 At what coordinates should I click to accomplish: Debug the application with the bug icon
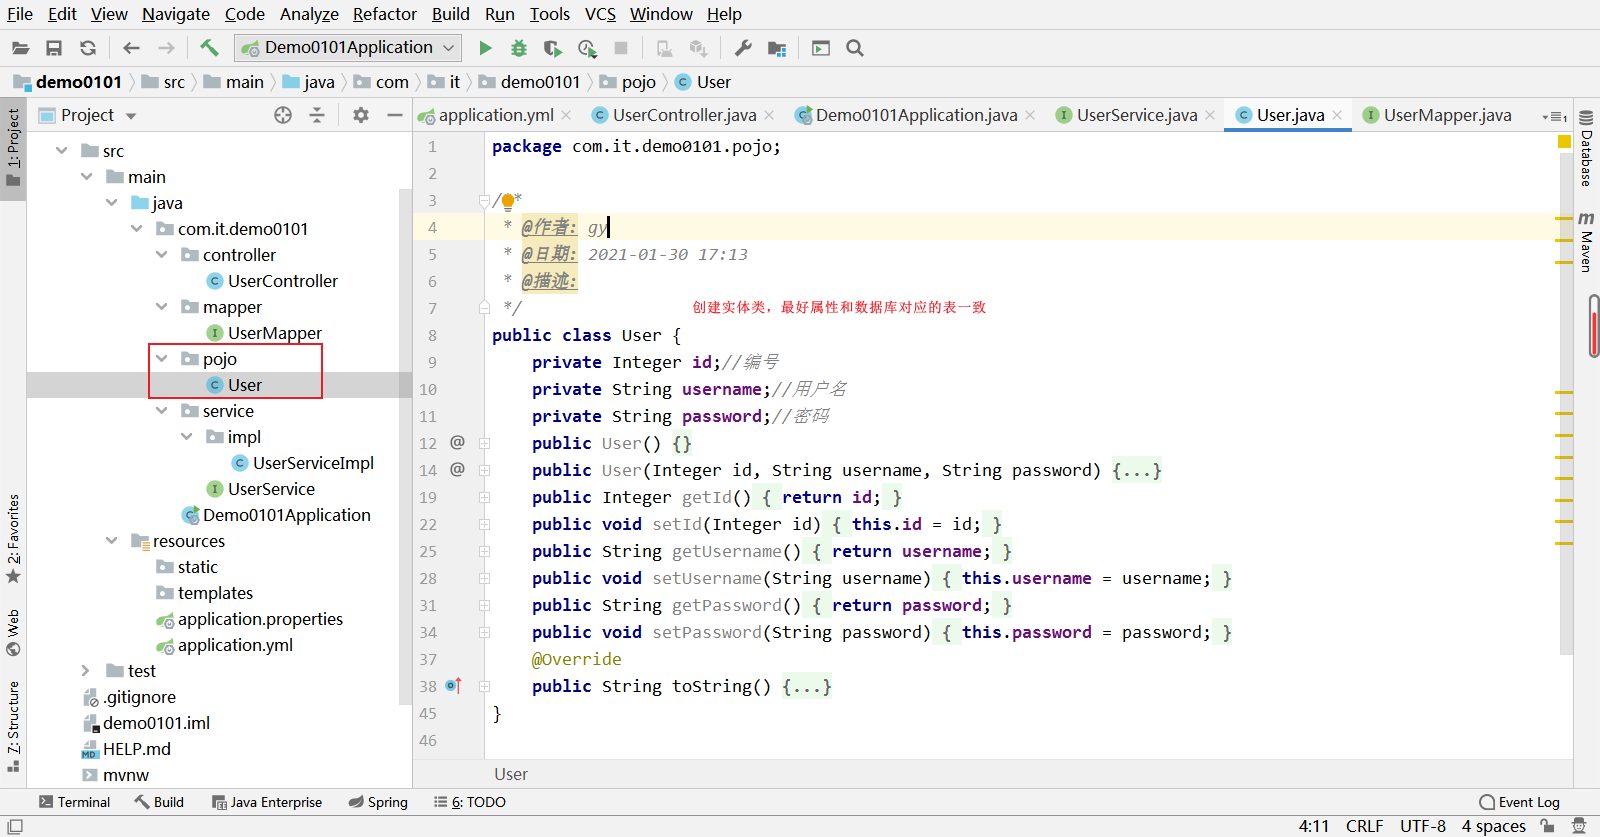518,48
